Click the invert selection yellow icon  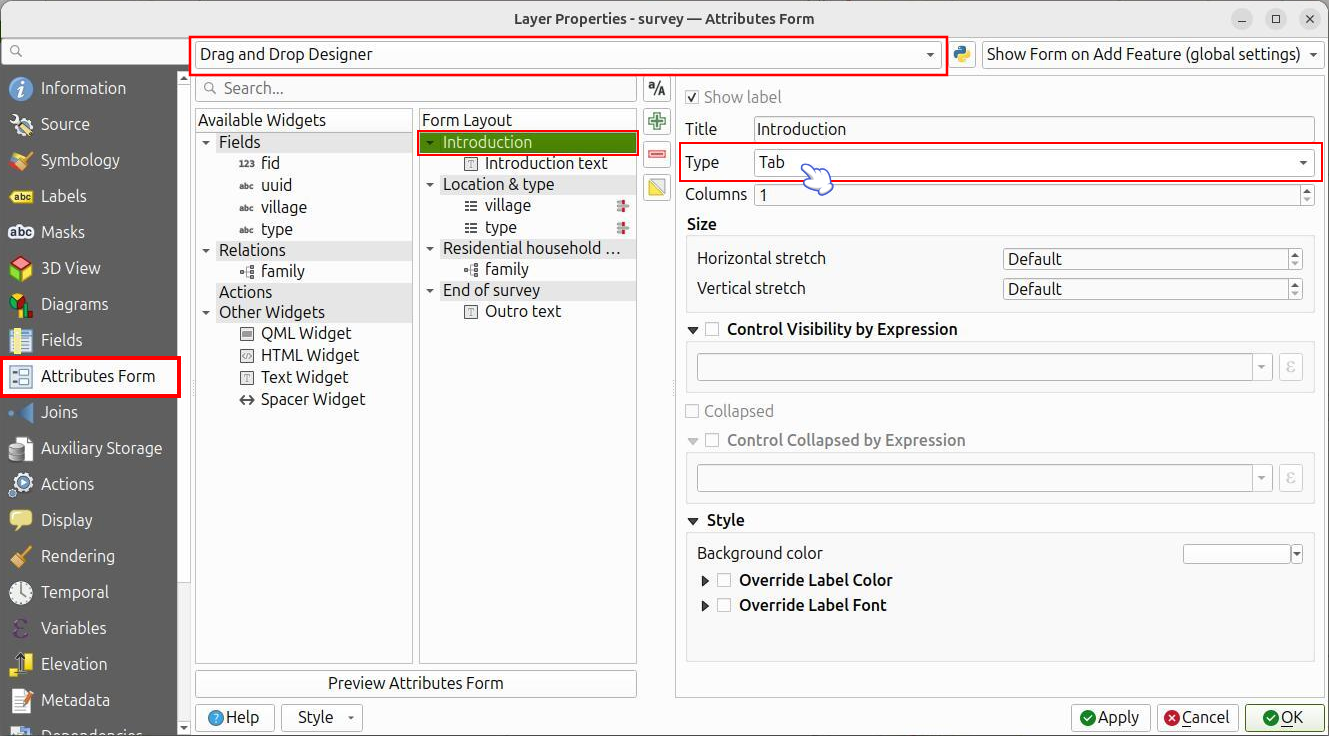657,187
